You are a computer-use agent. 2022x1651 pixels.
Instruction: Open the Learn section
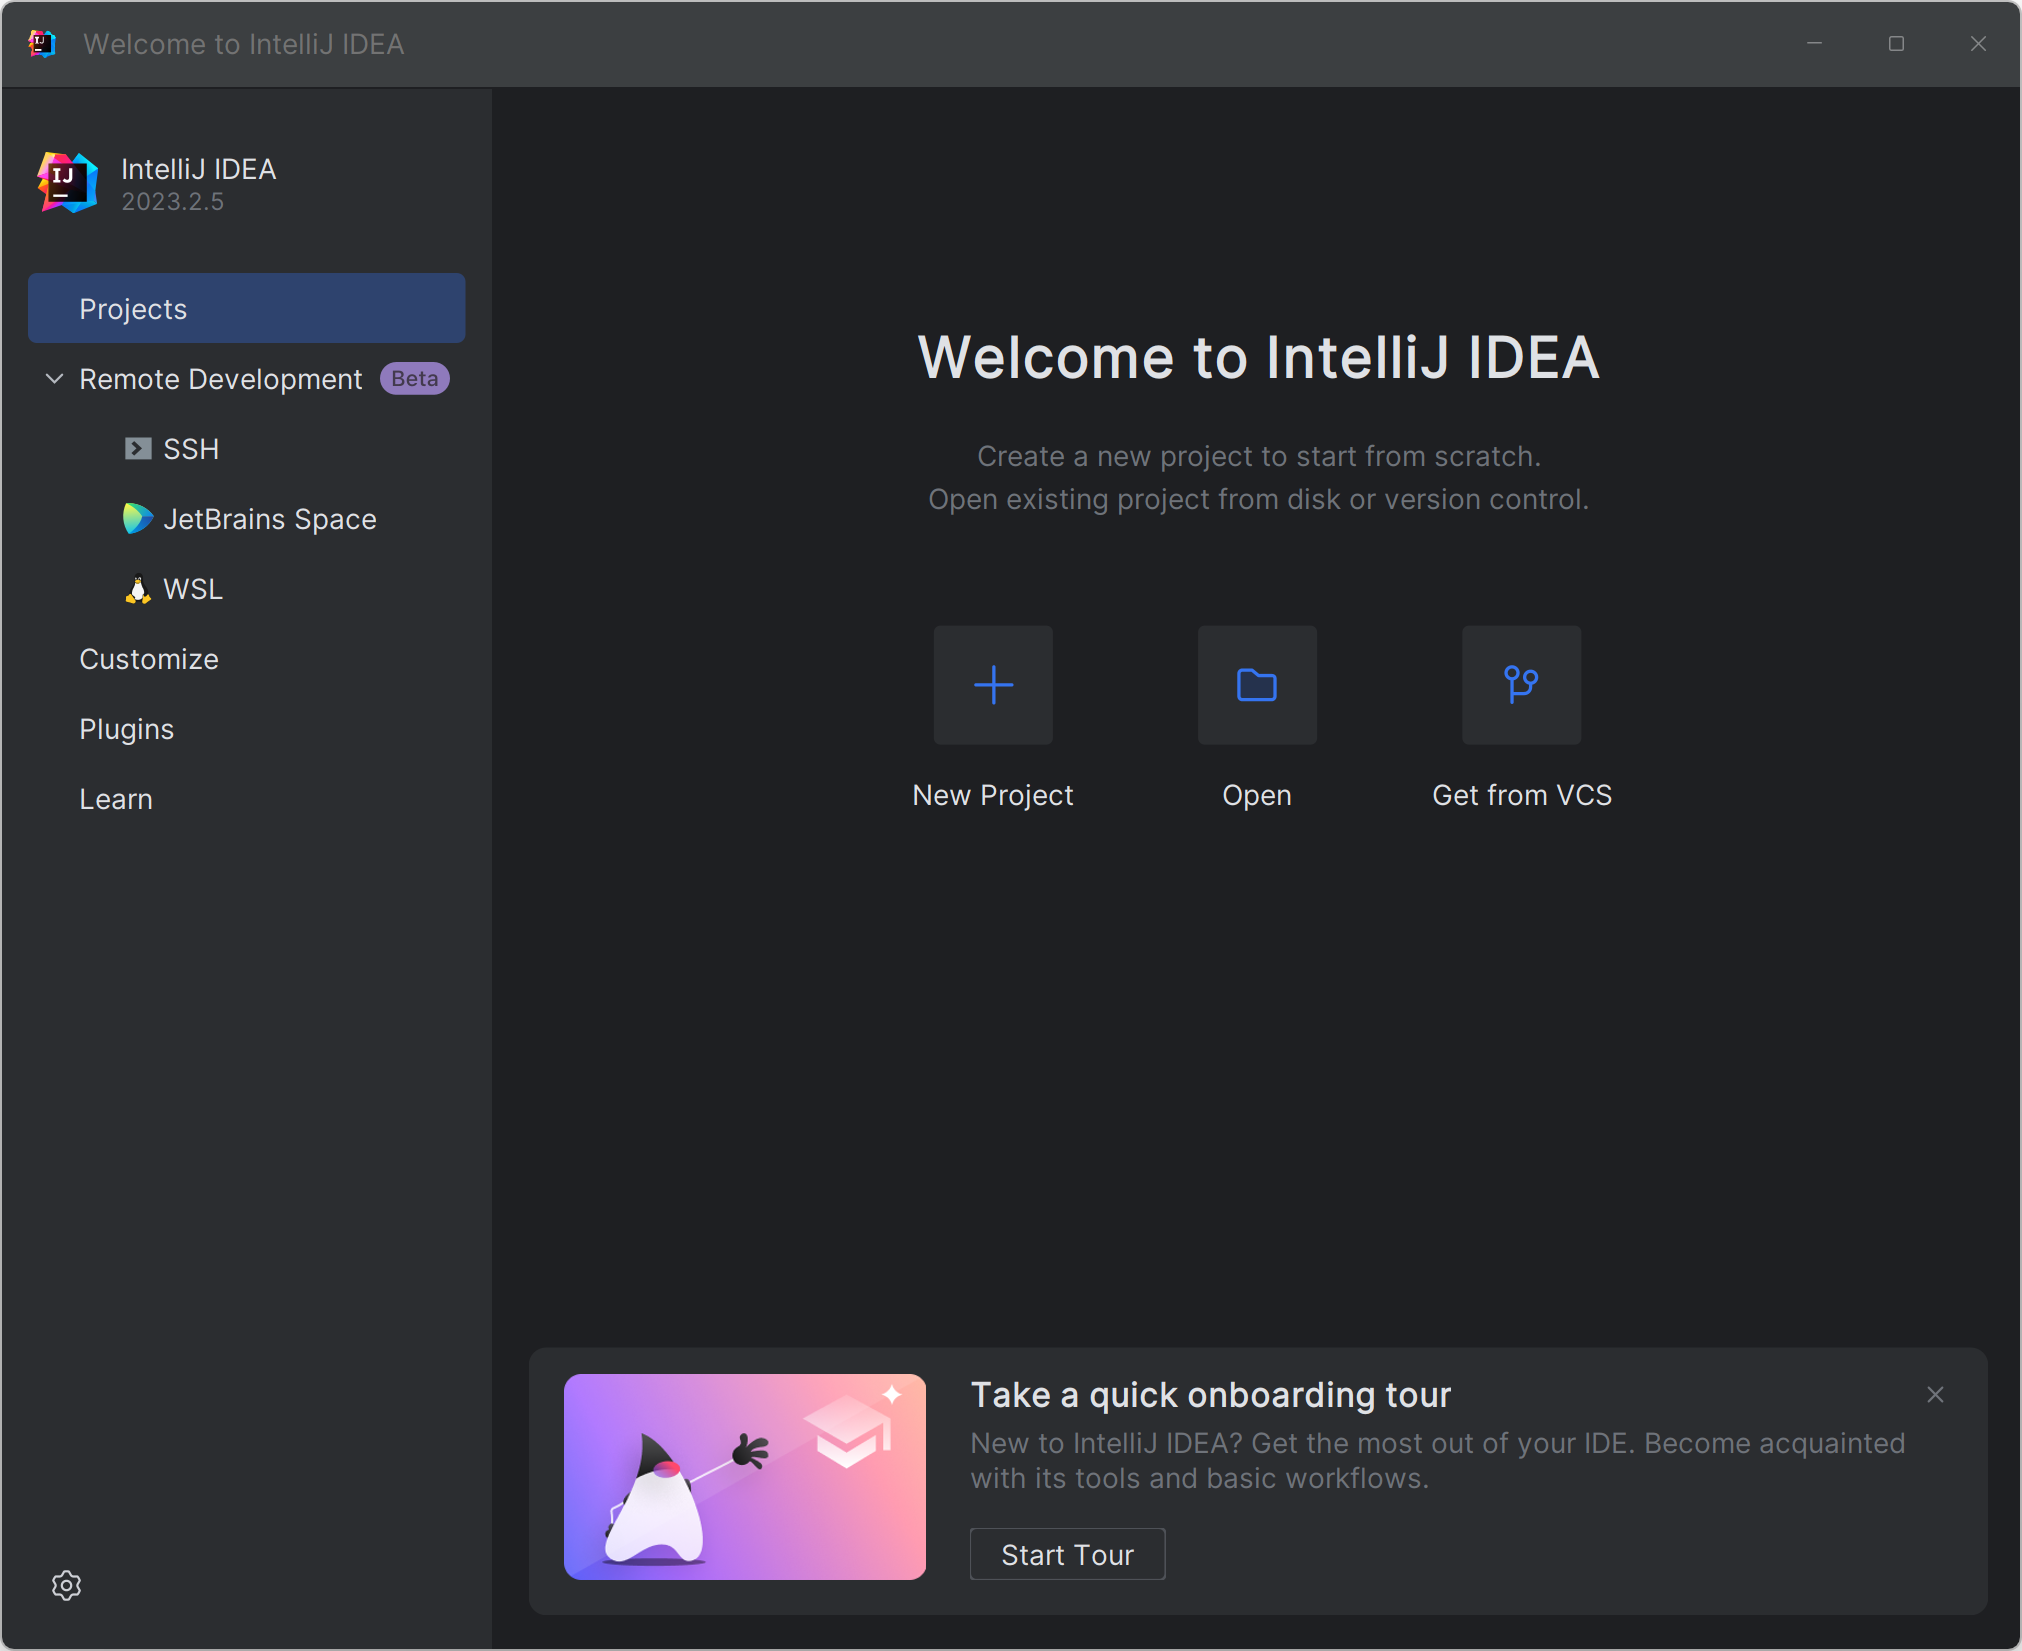click(x=116, y=799)
